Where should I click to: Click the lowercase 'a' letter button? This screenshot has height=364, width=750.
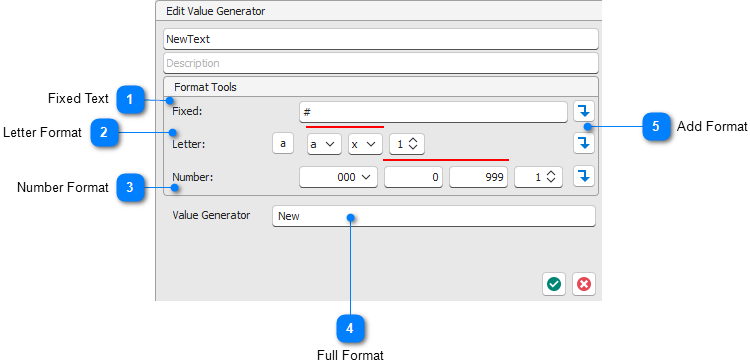pos(283,143)
